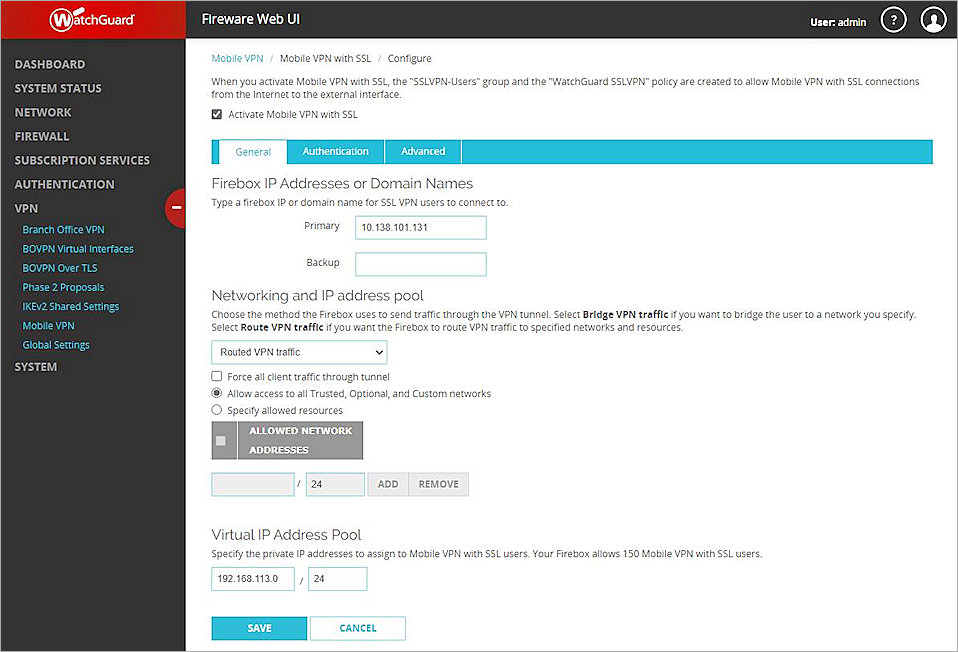Image resolution: width=958 pixels, height=652 pixels.
Task: Follow the Mobile VPN breadcrumb link
Action: tap(237, 58)
